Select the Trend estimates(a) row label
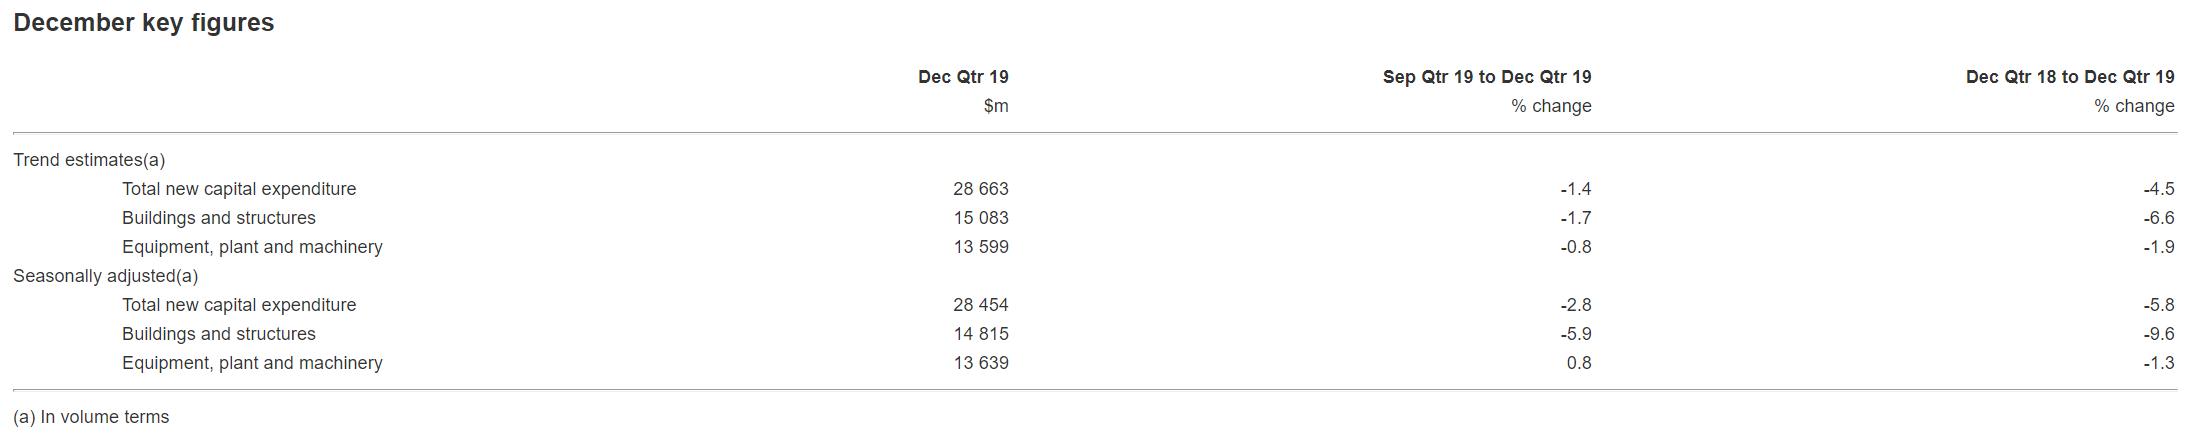The image size is (2193, 437). click(89, 160)
